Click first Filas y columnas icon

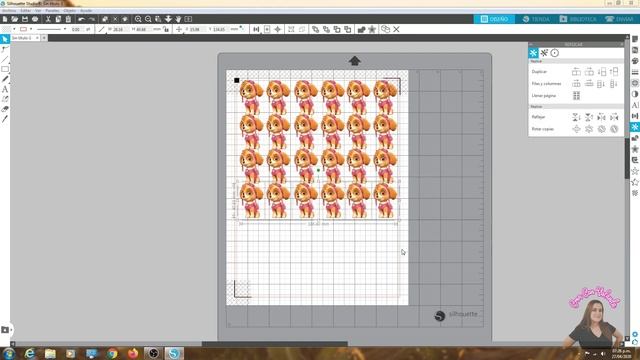click(576, 84)
